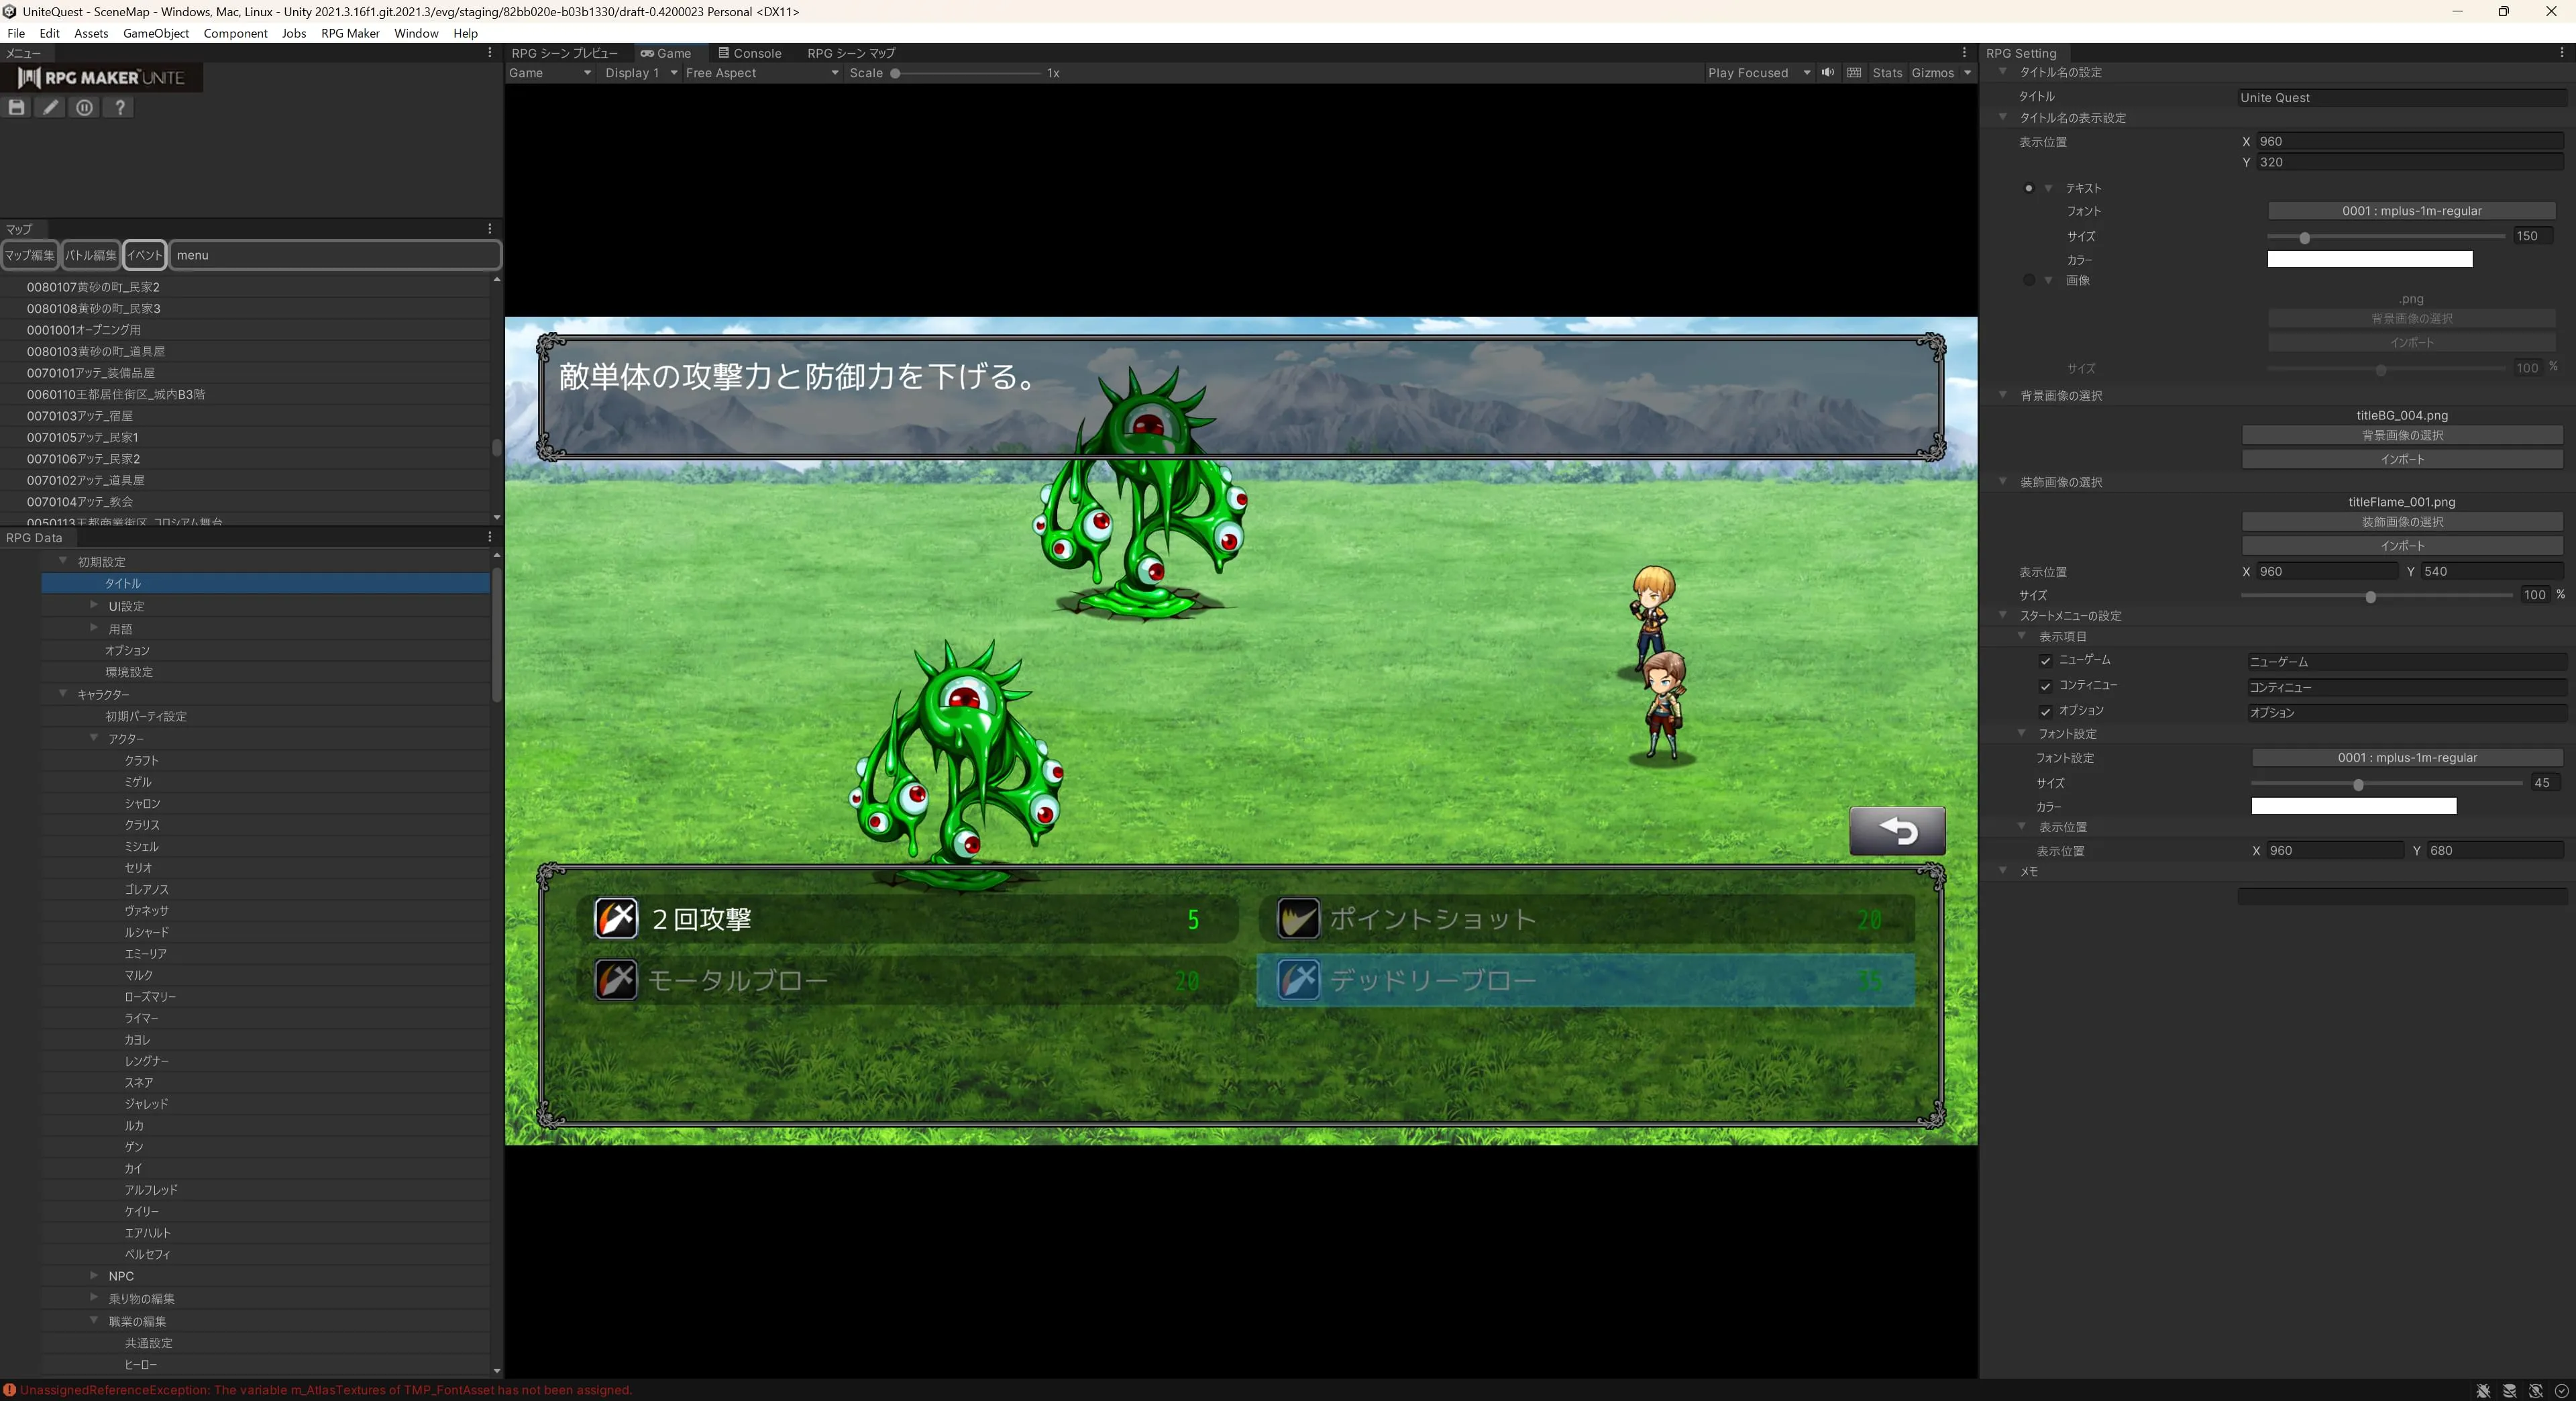Click the back arrow button in battle view
The height and width of the screenshot is (1401, 2576).
(x=1897, y=831)
